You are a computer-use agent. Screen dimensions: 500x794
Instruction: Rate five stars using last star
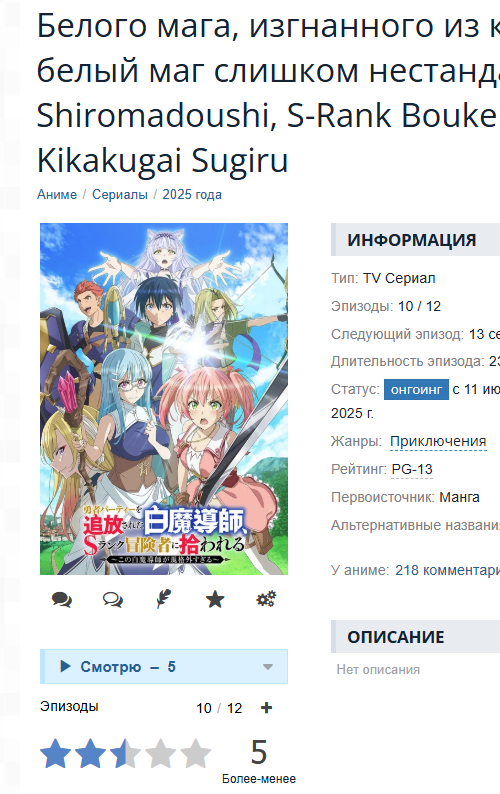pos(195,753)
